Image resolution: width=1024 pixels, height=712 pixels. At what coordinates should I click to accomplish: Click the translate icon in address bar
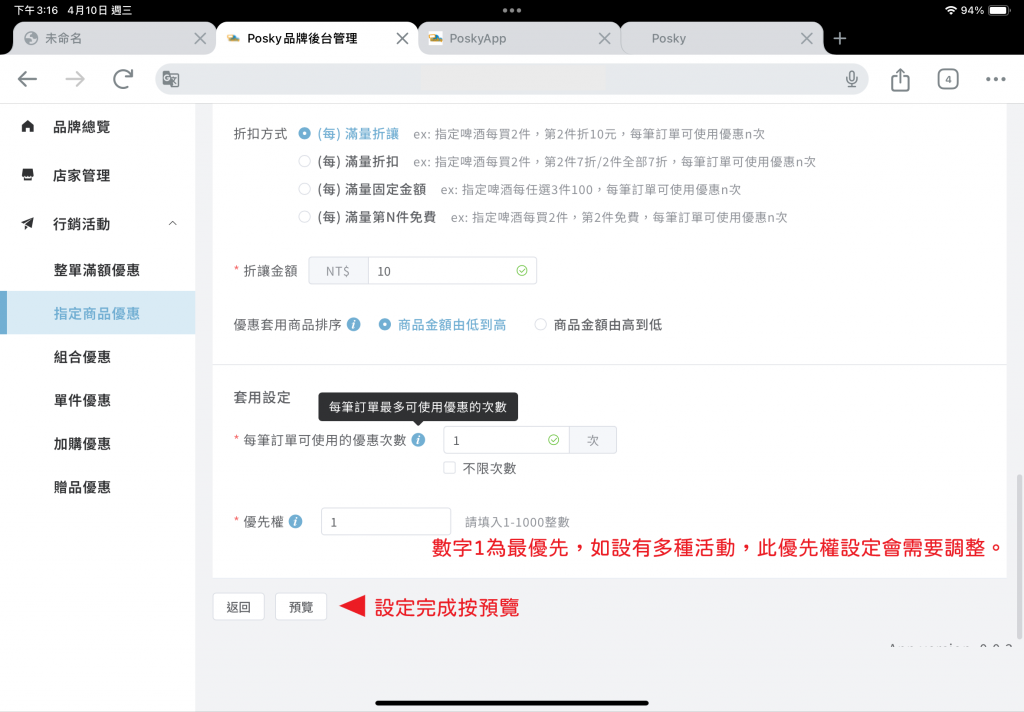coord(170,79)
